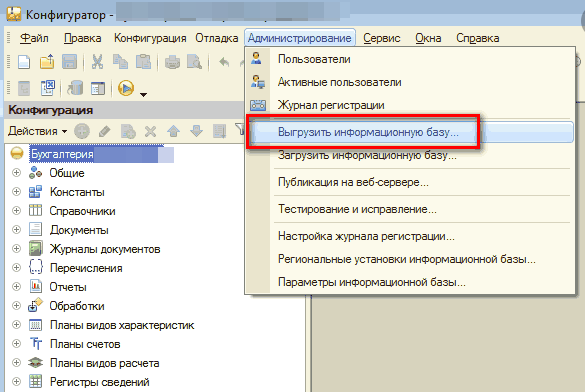Open Настройка журнала регистрации
The height and width of the screenshot is (392, 585).
(x=410, y=236)
